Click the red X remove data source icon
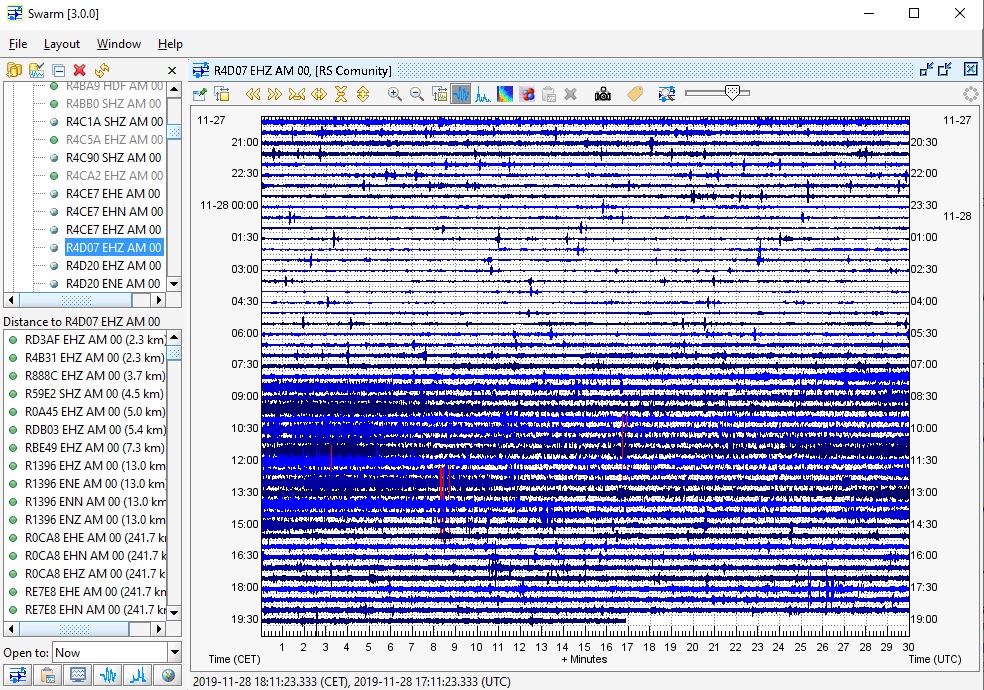 tap(80, 70)
